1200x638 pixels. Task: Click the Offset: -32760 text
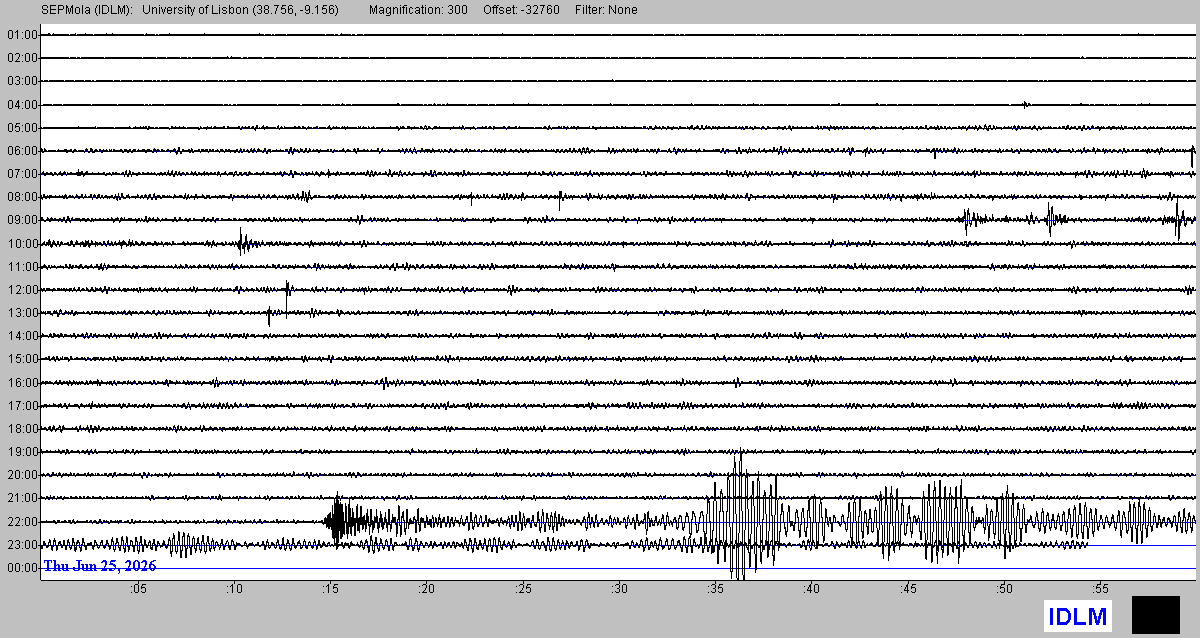pyautogui.click(x=521, y=10)
